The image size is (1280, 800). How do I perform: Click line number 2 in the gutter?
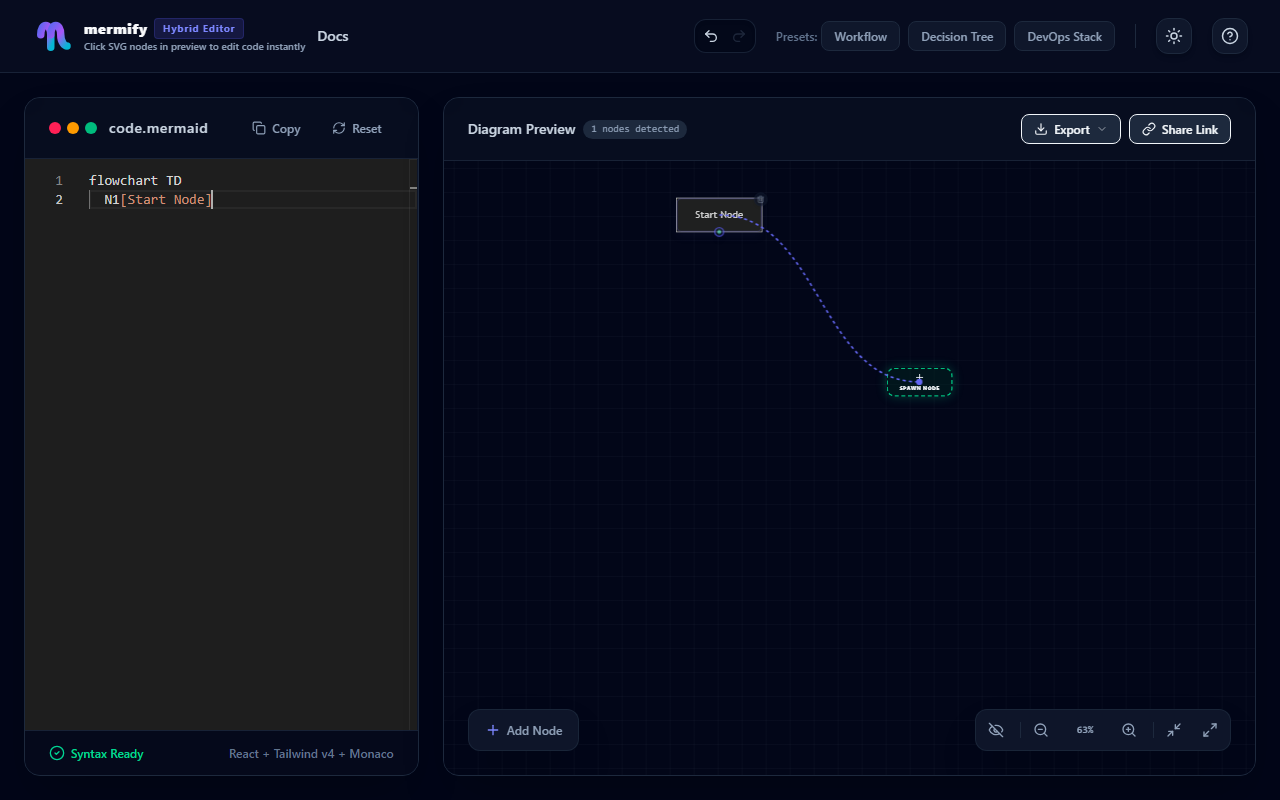[x=59, y=200]
